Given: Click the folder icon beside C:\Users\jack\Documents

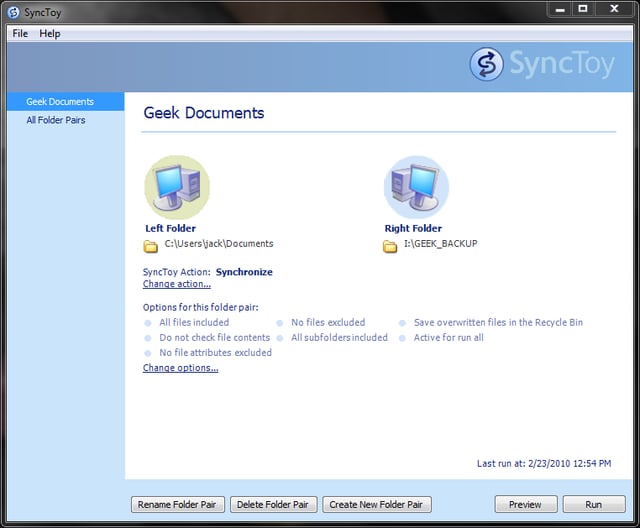Looking at the screenshot, I should click(151, 246).
